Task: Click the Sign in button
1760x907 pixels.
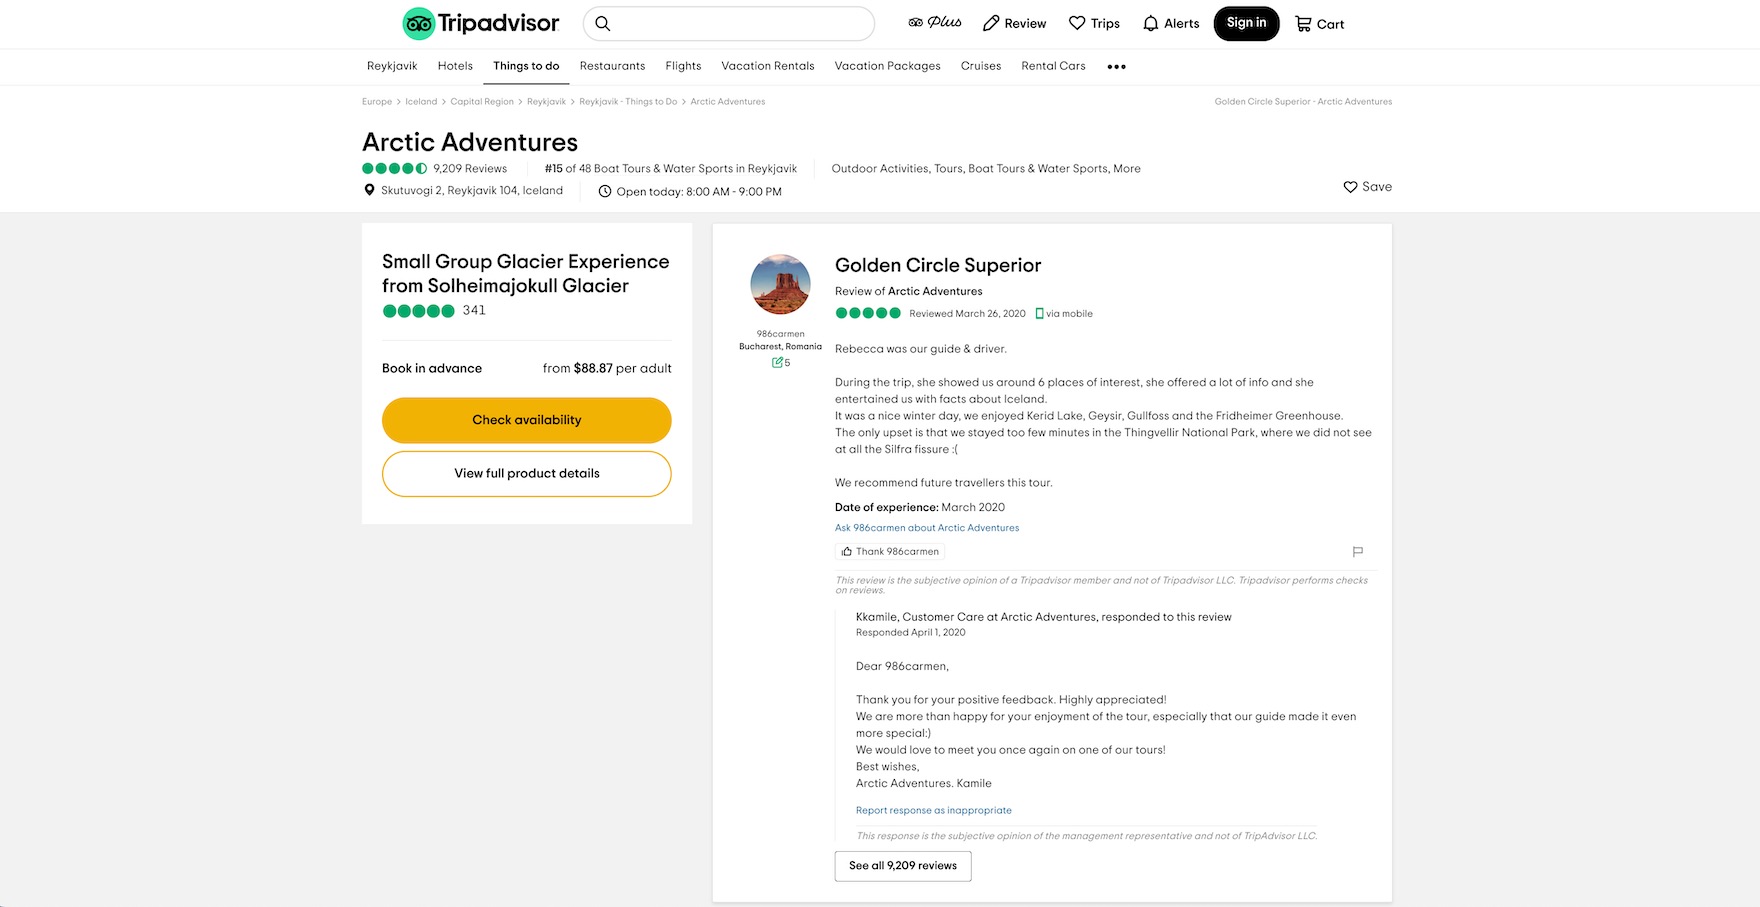Action: click(x=1246, y=23)
